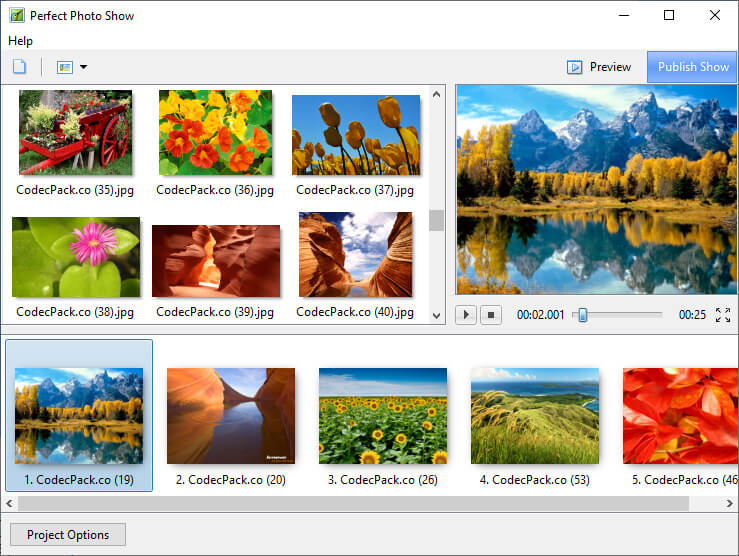Select CodecPack.co (35).jpg flower cart thumbnail
Image resolution: width=739 pixels, height=556 pixels.
click(75, 133)
